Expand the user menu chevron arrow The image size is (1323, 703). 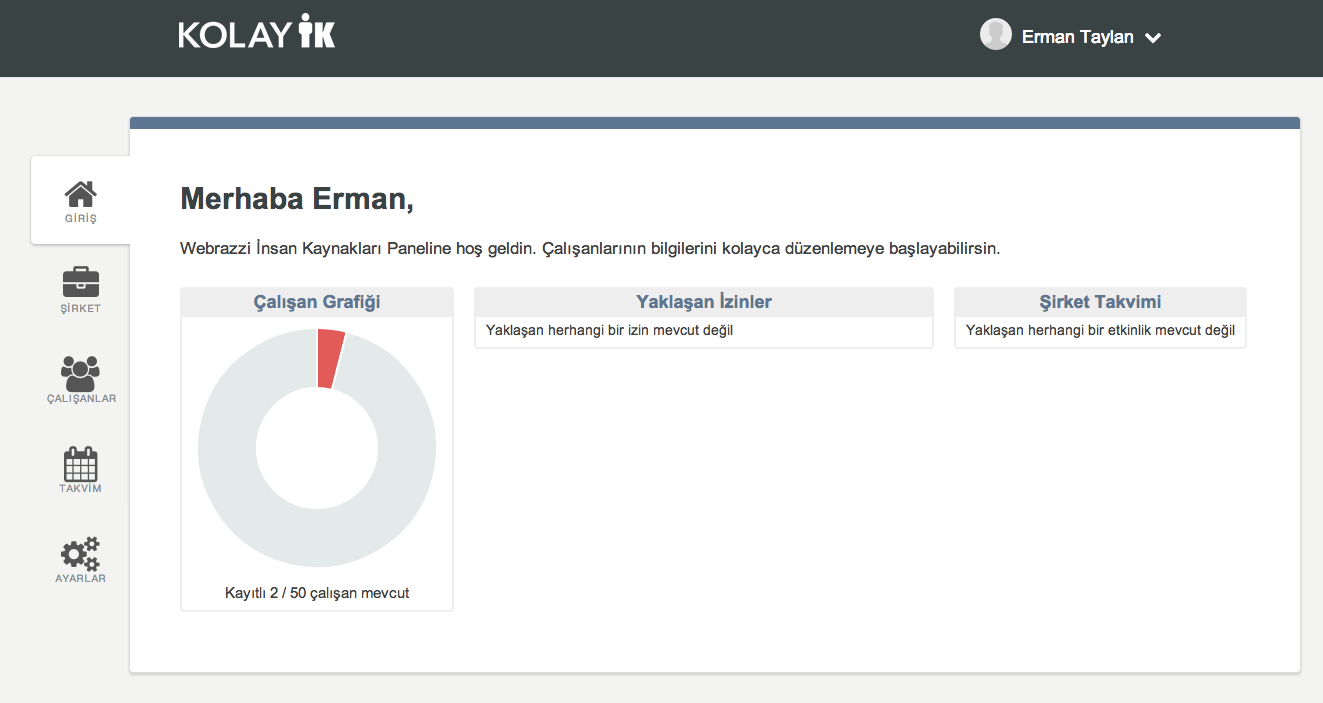pyautogui.click(x=1153, y=38)
